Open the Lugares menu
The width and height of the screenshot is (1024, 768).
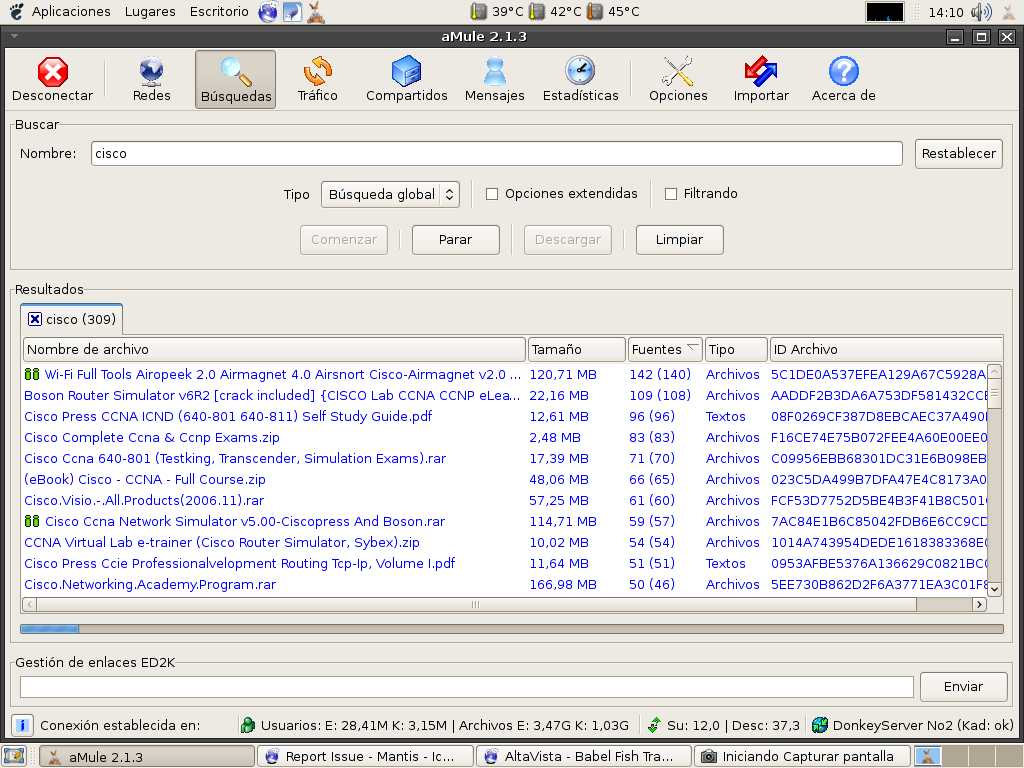tap(150, 11)
